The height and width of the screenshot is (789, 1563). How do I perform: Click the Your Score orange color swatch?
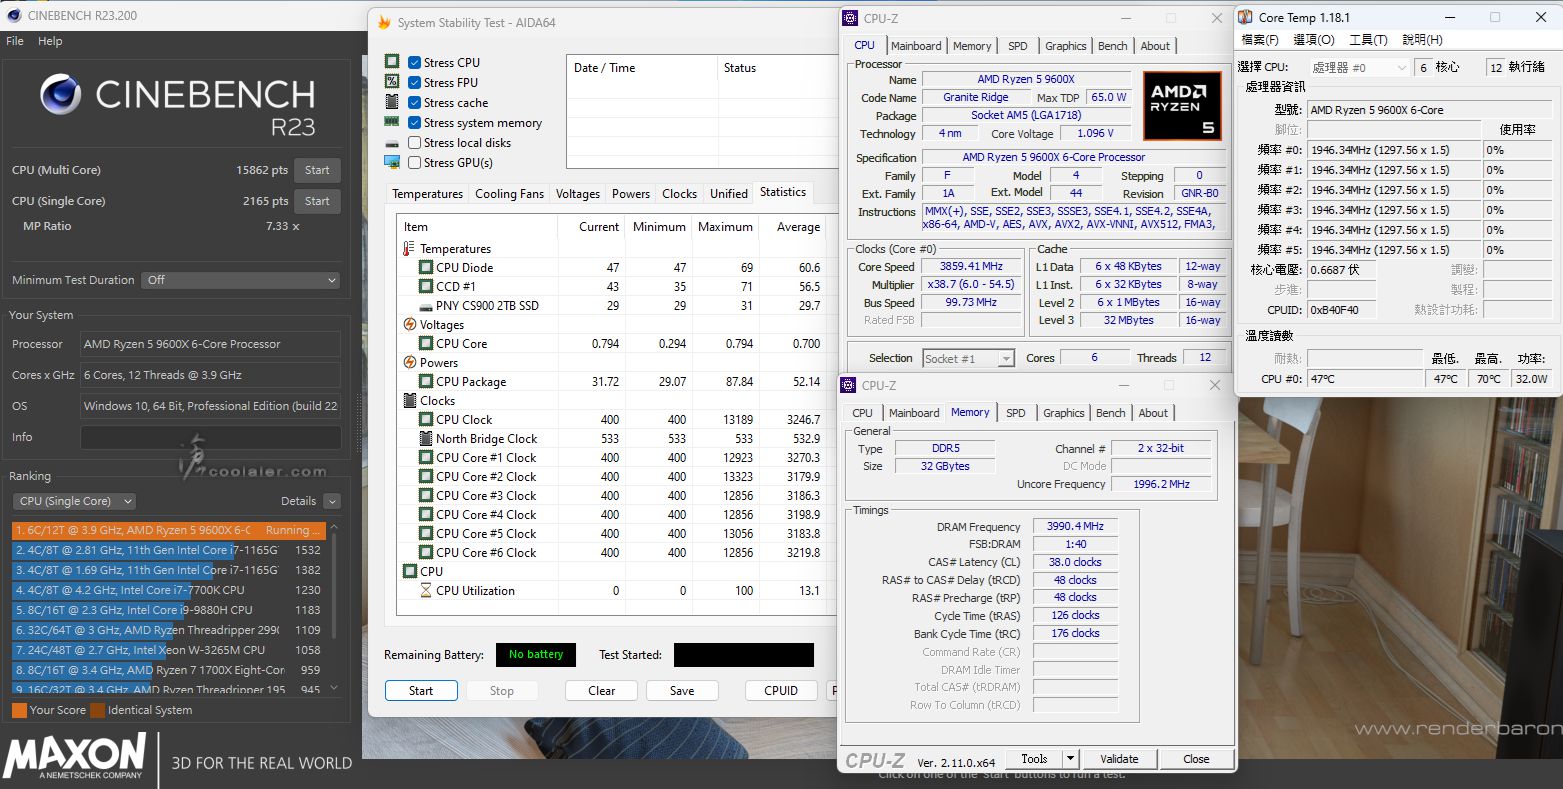pyautogui.click(x=19, y=710)
